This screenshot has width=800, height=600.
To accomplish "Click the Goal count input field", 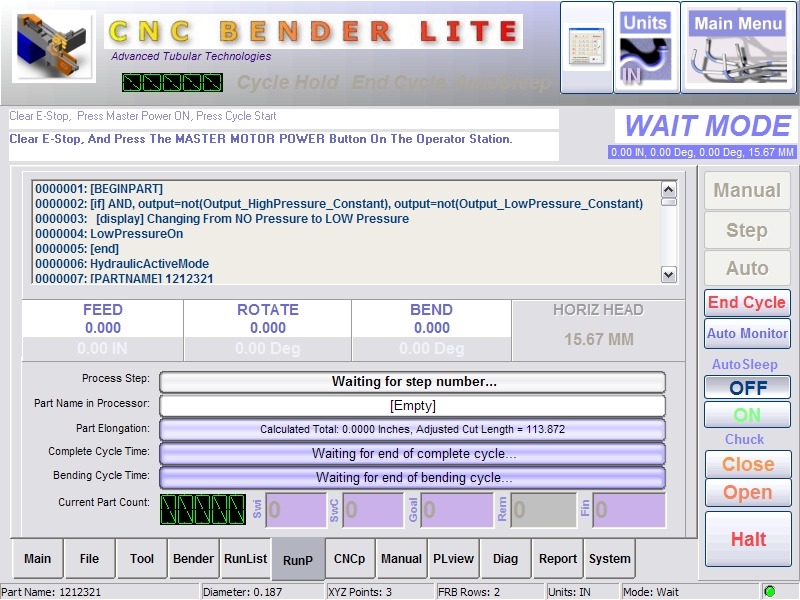I will coord(456,509).
